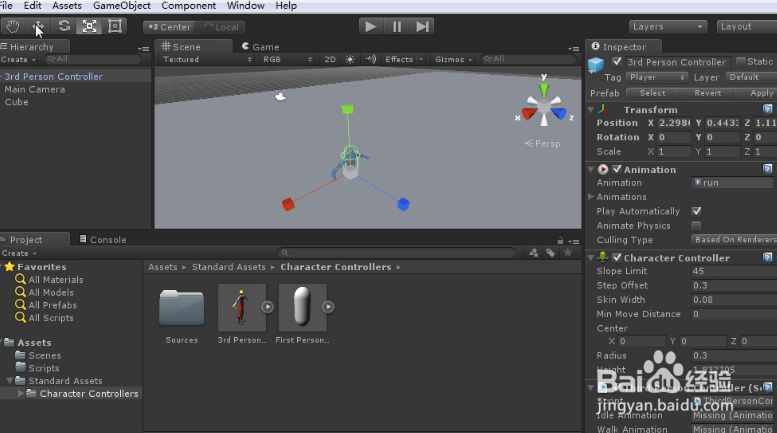Open the Layout dropdown
The width and height of the screenshot is (777, 433).
coord(747,27)
